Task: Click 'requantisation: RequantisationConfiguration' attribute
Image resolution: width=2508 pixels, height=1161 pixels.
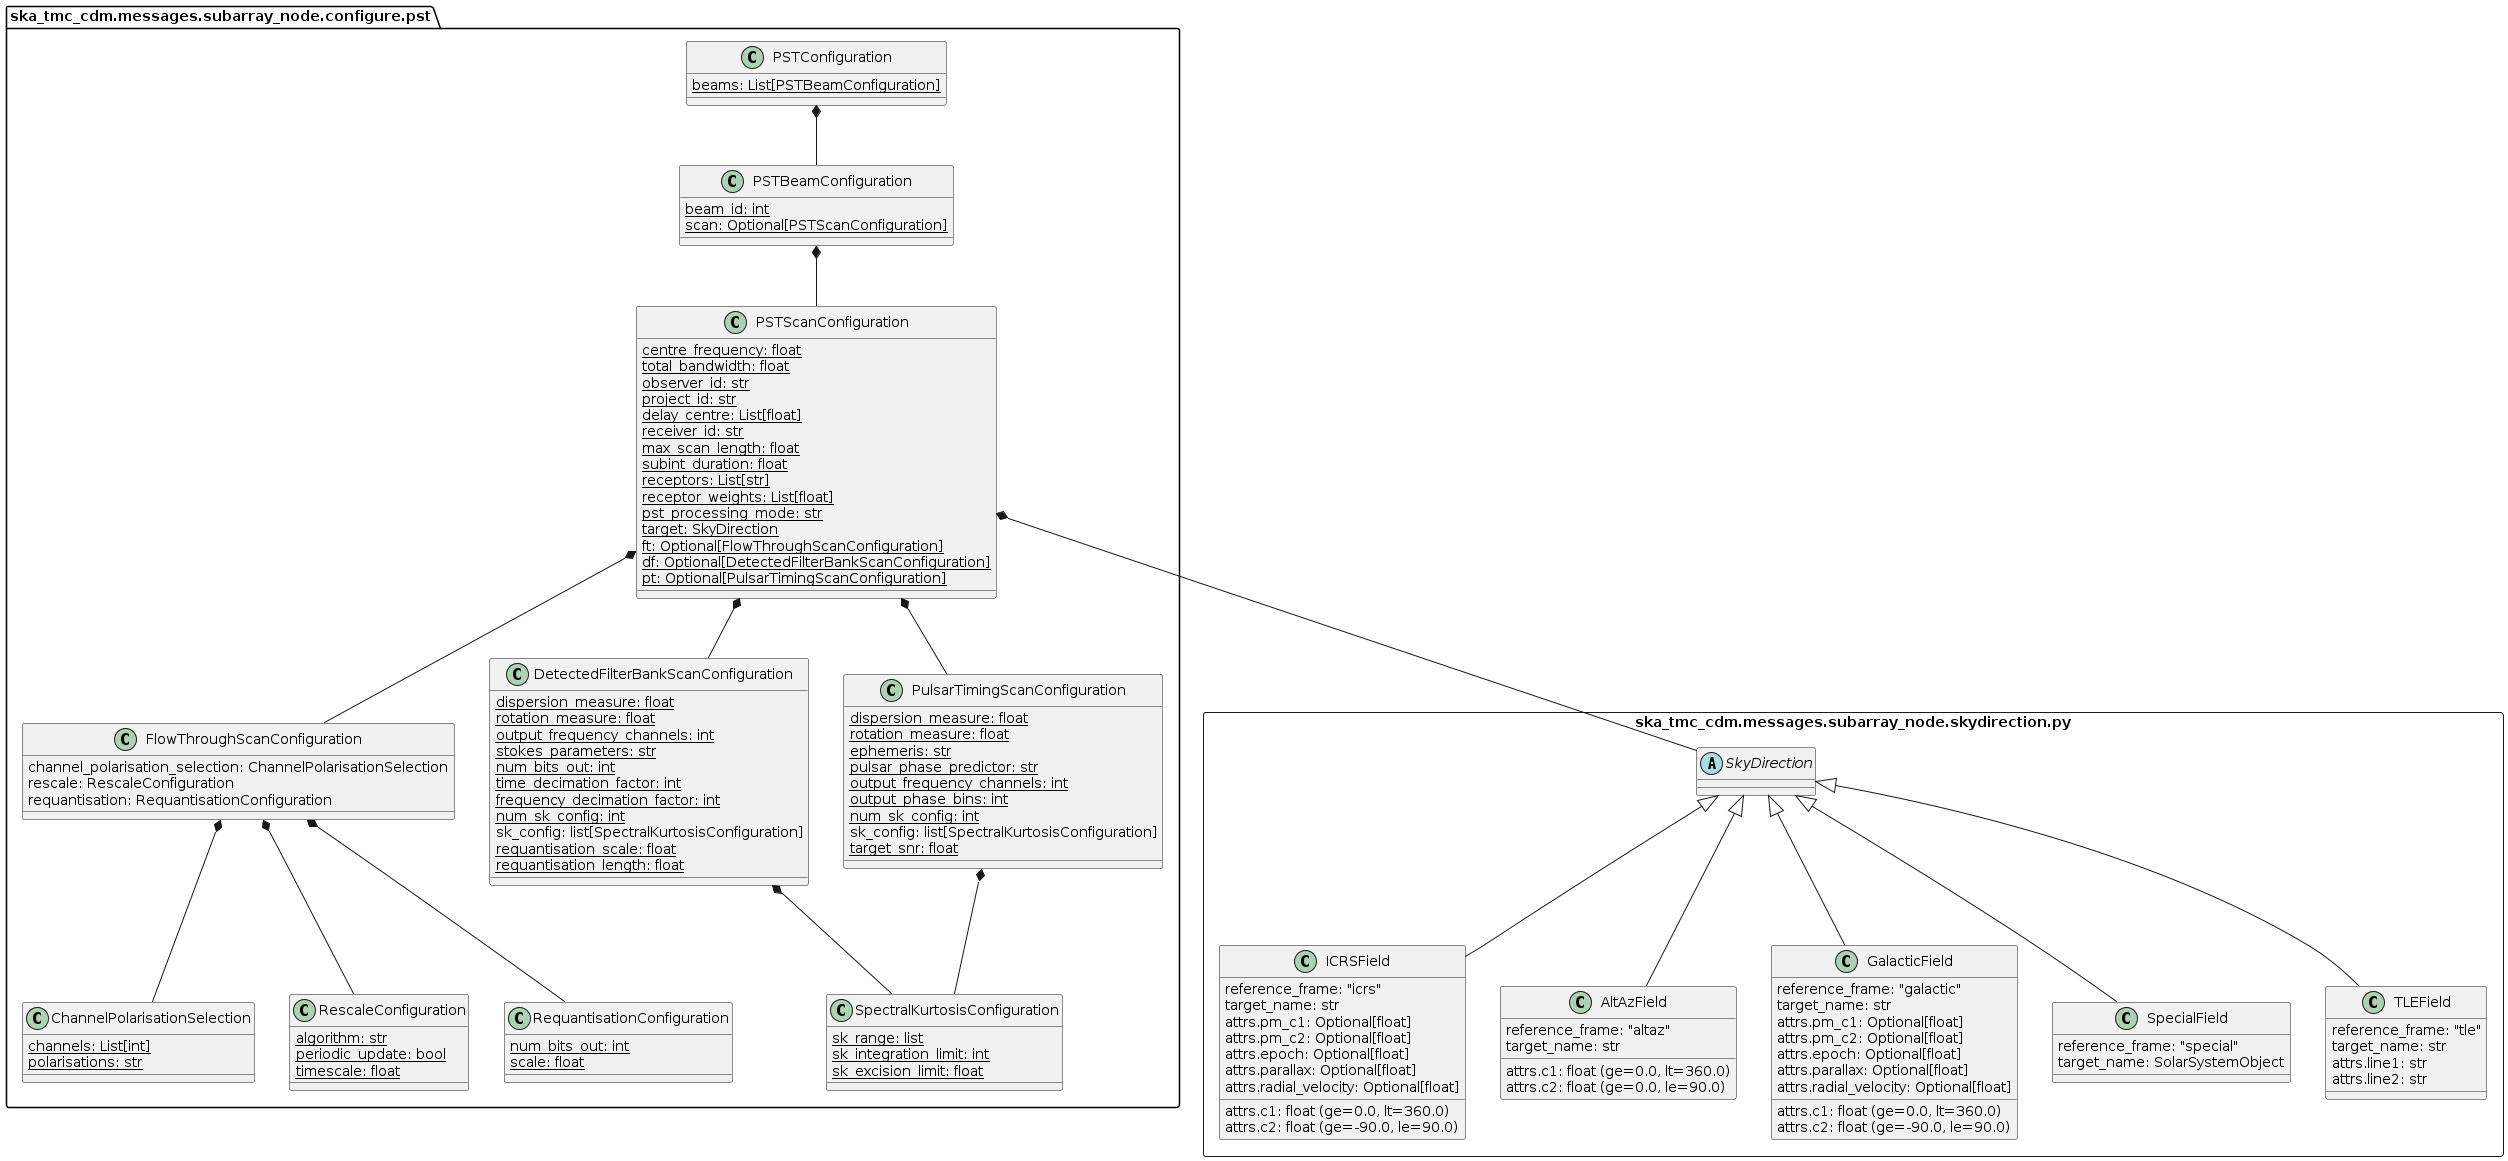Action: 180,801
